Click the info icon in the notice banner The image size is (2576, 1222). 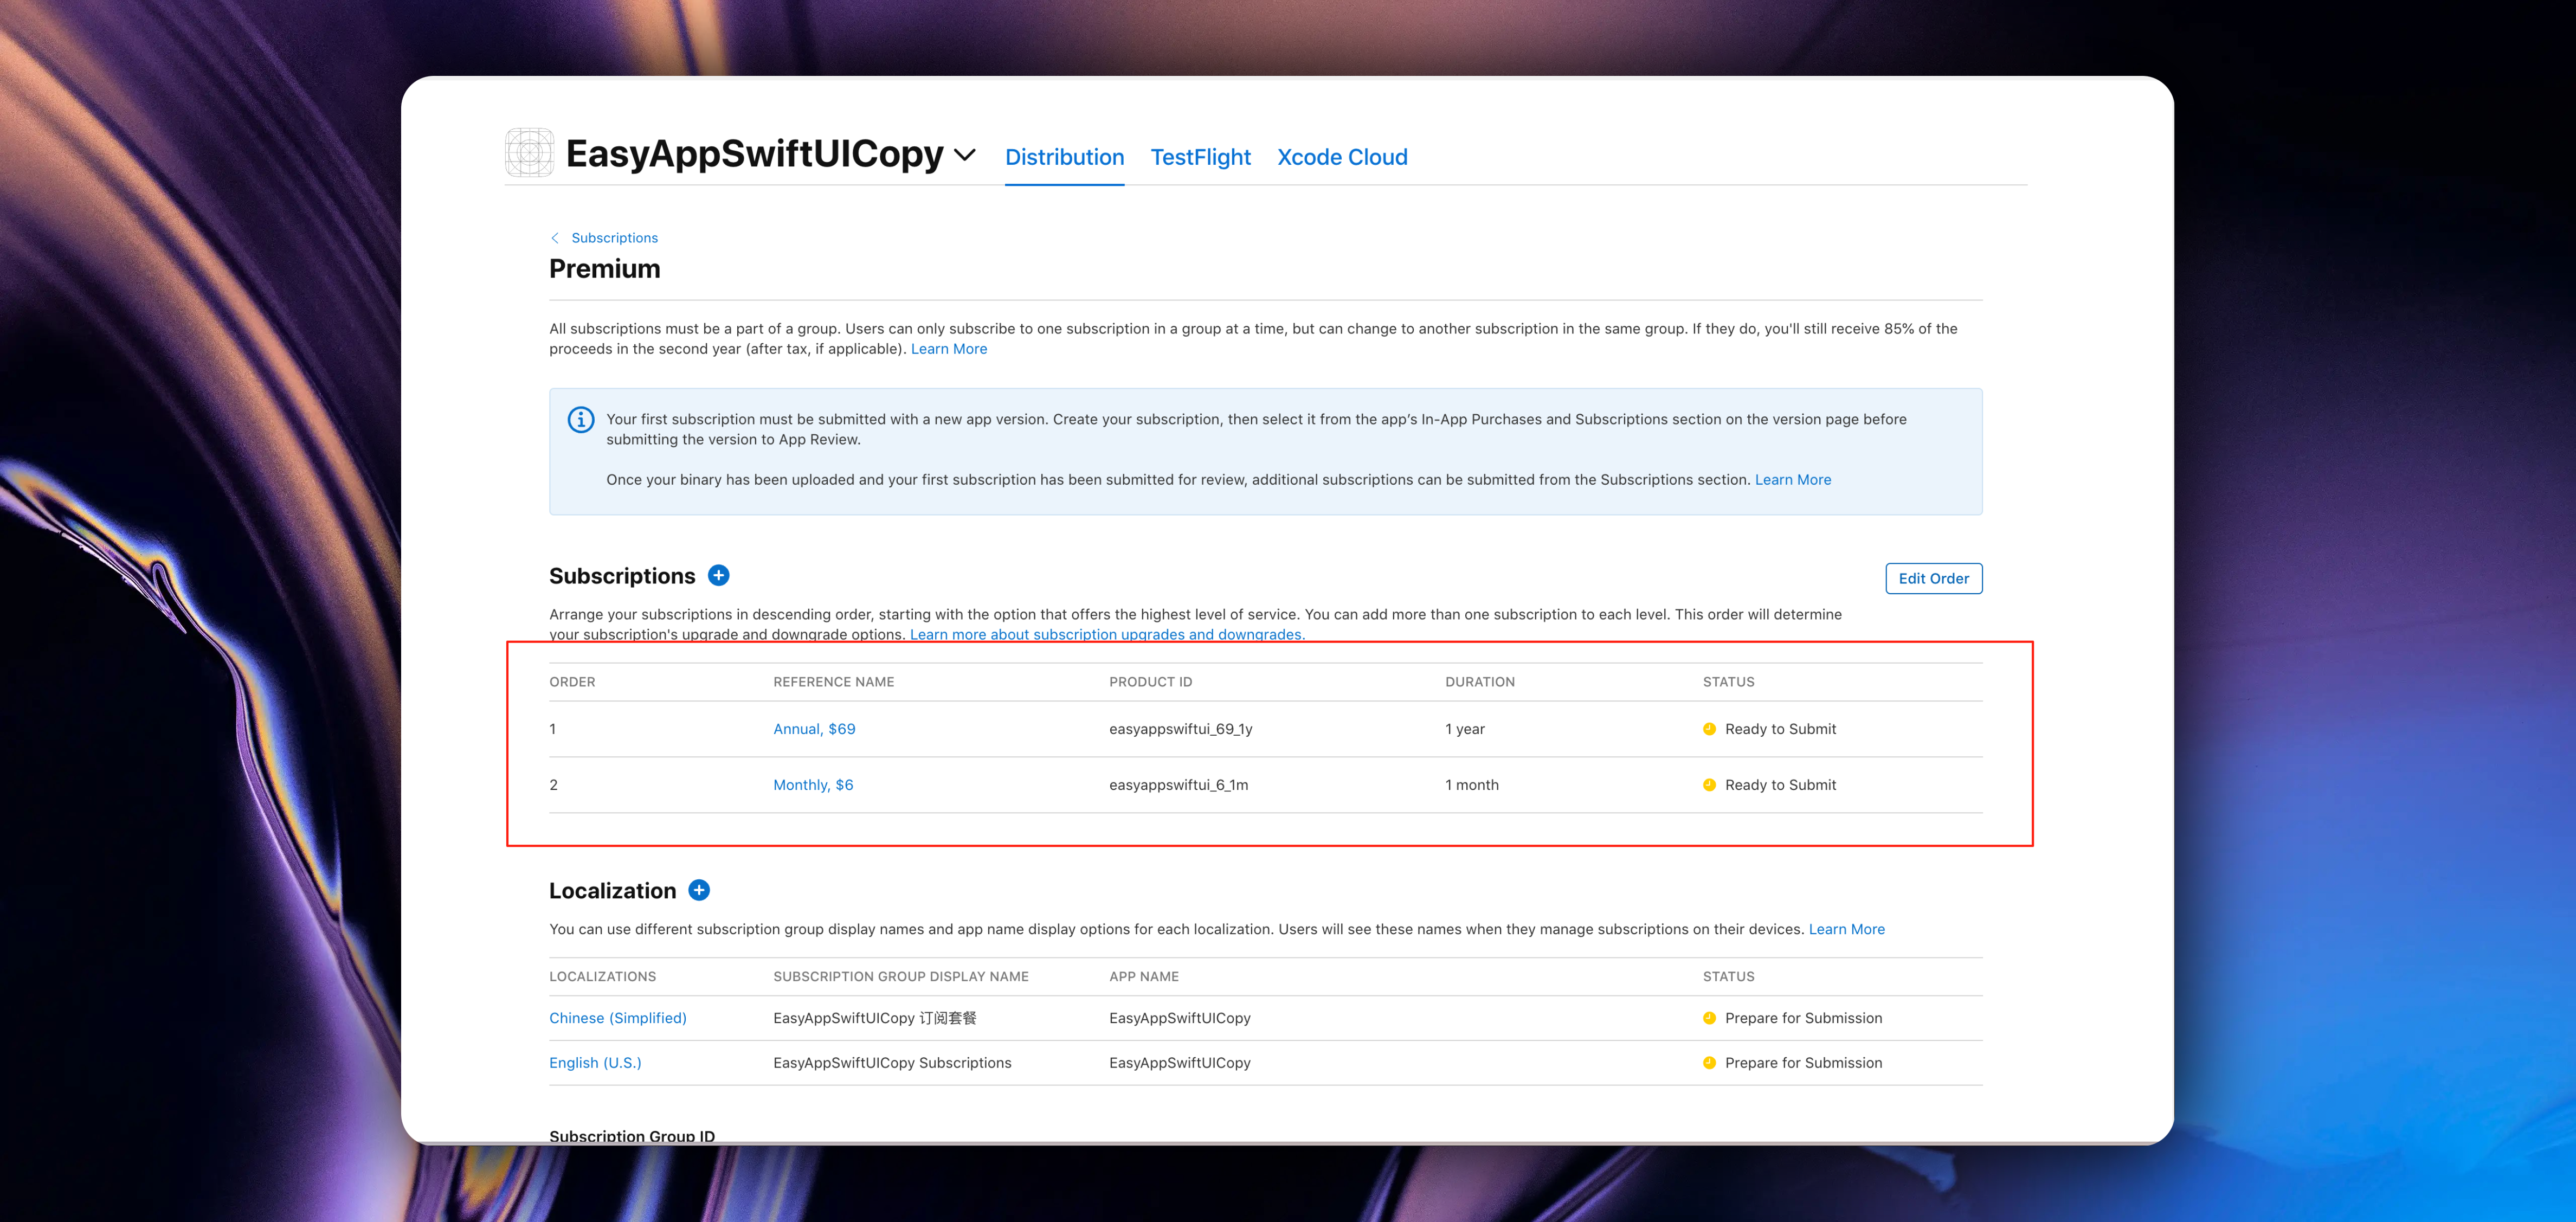tap(581, 420)
